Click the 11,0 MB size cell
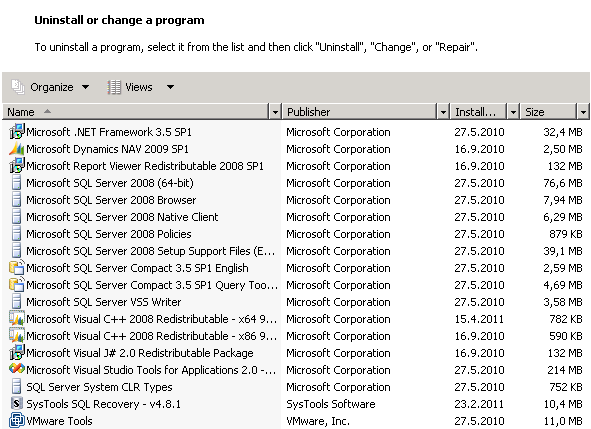Image resolution: width=591 pixels, height=429 pixels. (x=563, y=421)
